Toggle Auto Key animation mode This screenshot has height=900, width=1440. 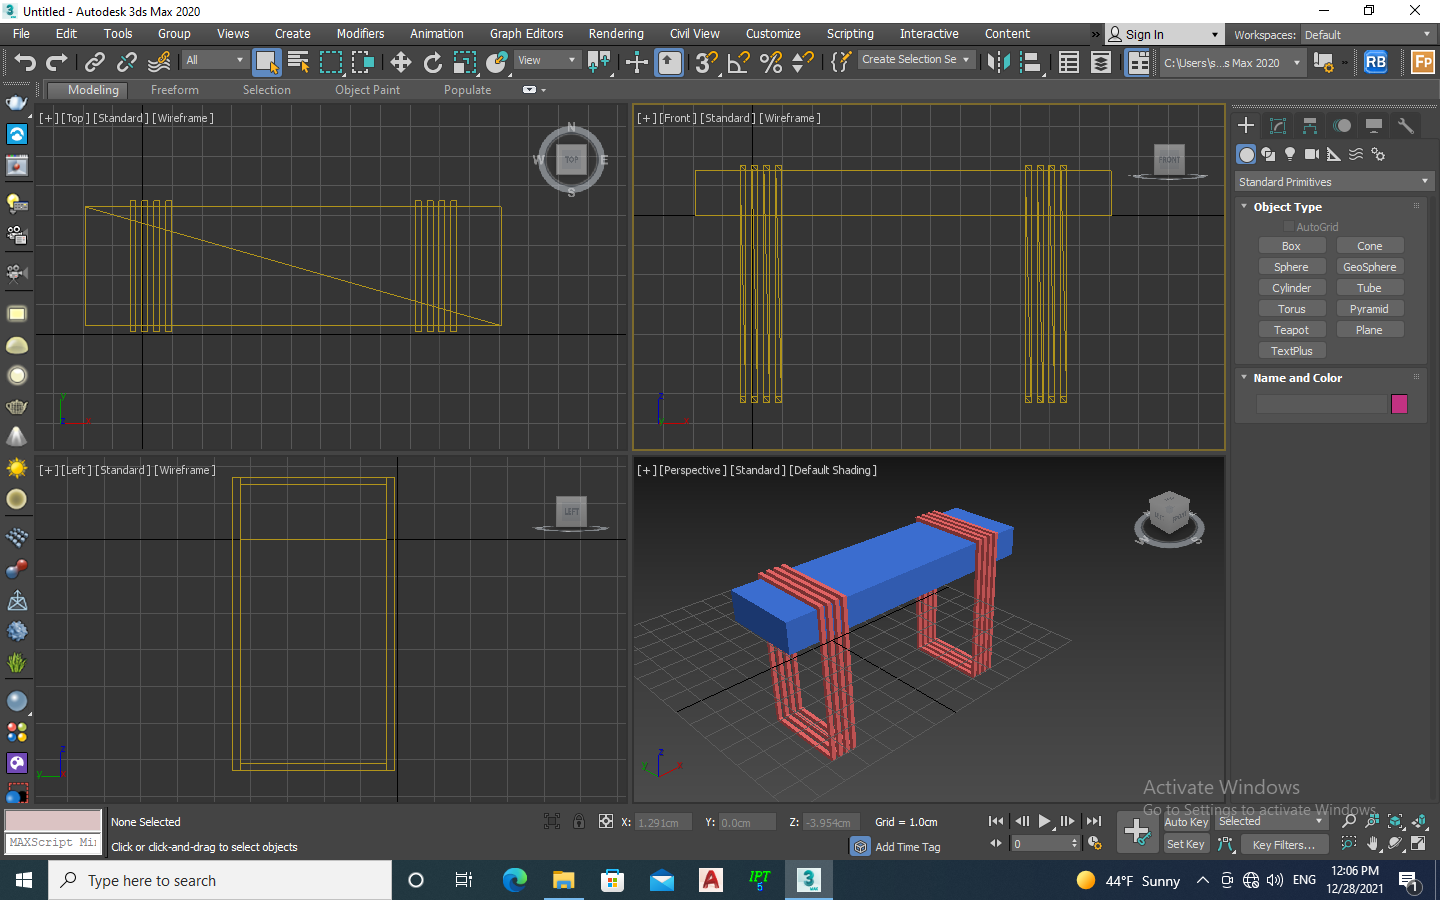coord(1186,822)
